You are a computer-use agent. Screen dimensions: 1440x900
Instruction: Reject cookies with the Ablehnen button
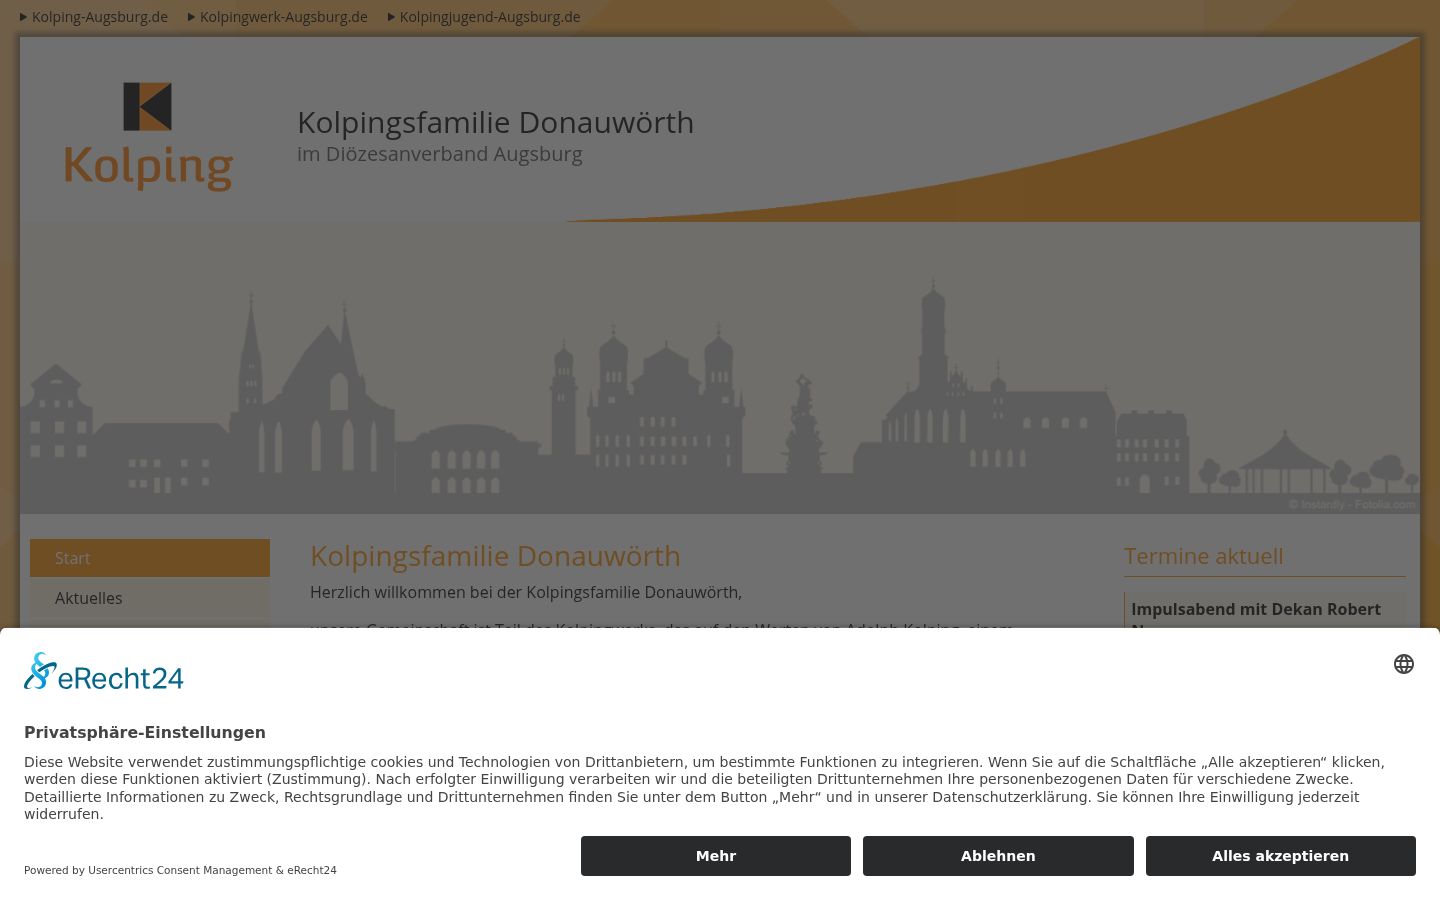998,856
